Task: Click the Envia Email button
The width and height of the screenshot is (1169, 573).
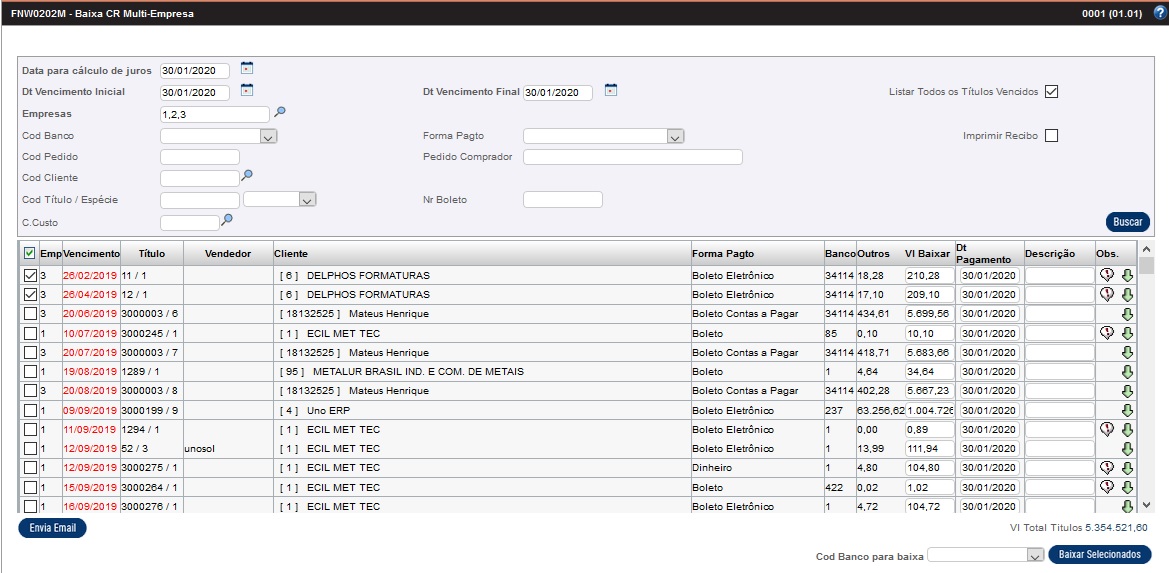Action: [52, 528]
